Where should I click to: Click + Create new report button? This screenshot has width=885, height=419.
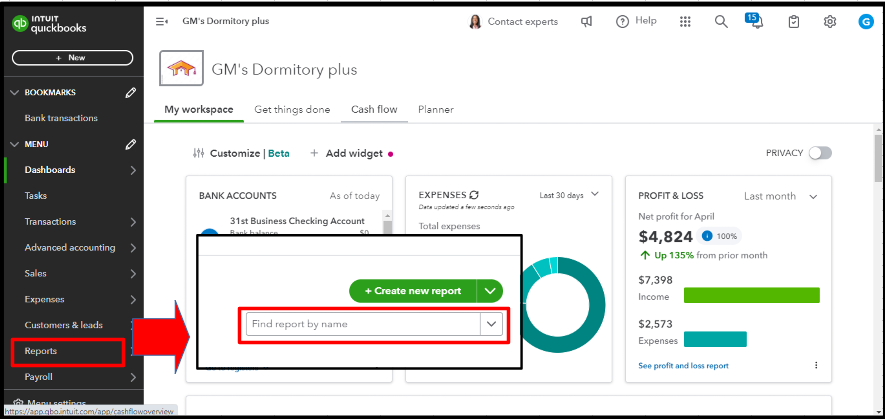pos(413,291)
